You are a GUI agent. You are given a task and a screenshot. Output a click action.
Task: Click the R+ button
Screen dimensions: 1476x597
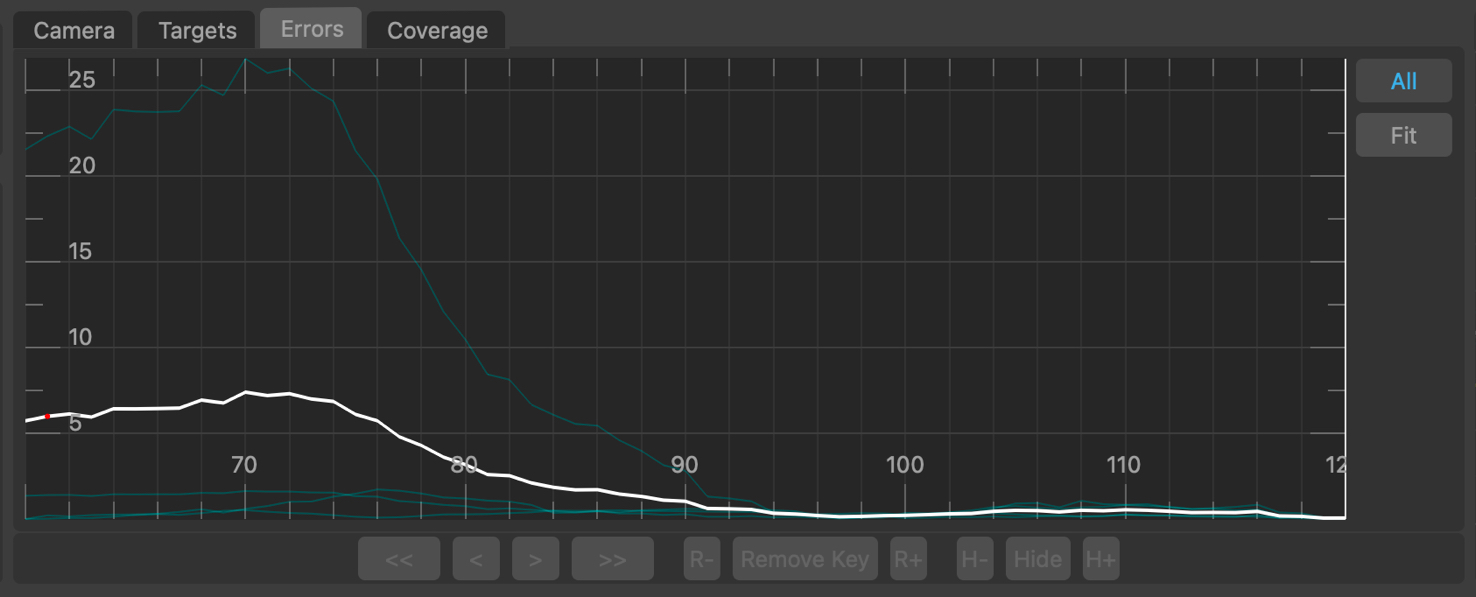click(x=908, y=559)
